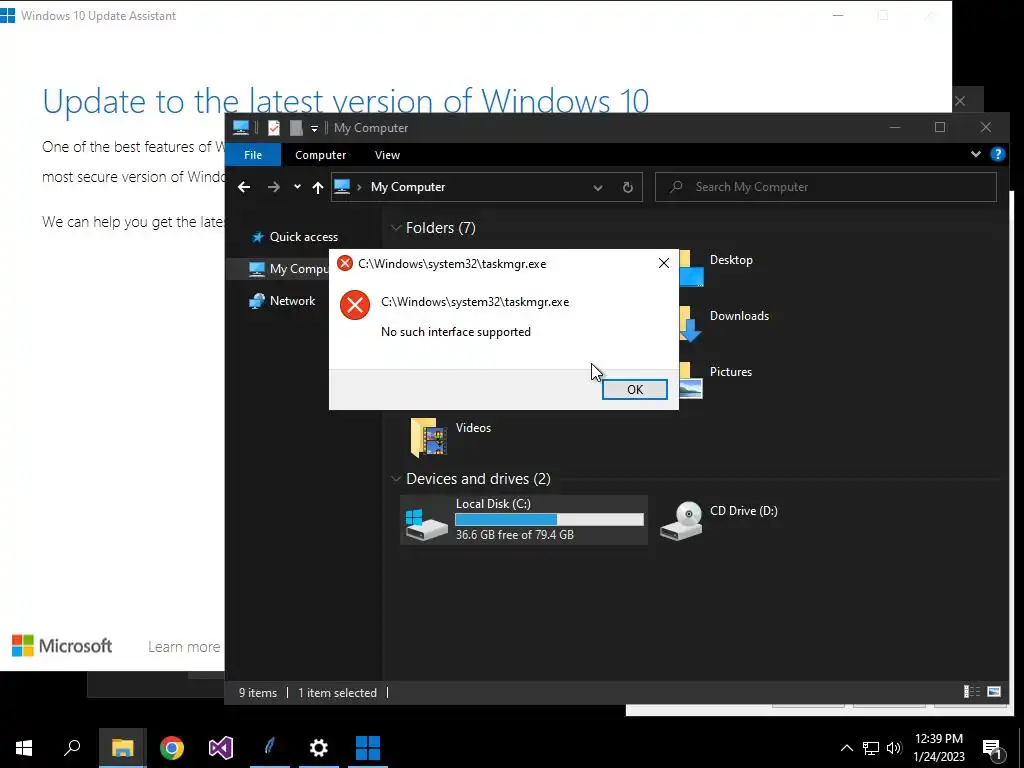Go up one folder level
The width and height of the screenshot is (1024, 768).
318,187
